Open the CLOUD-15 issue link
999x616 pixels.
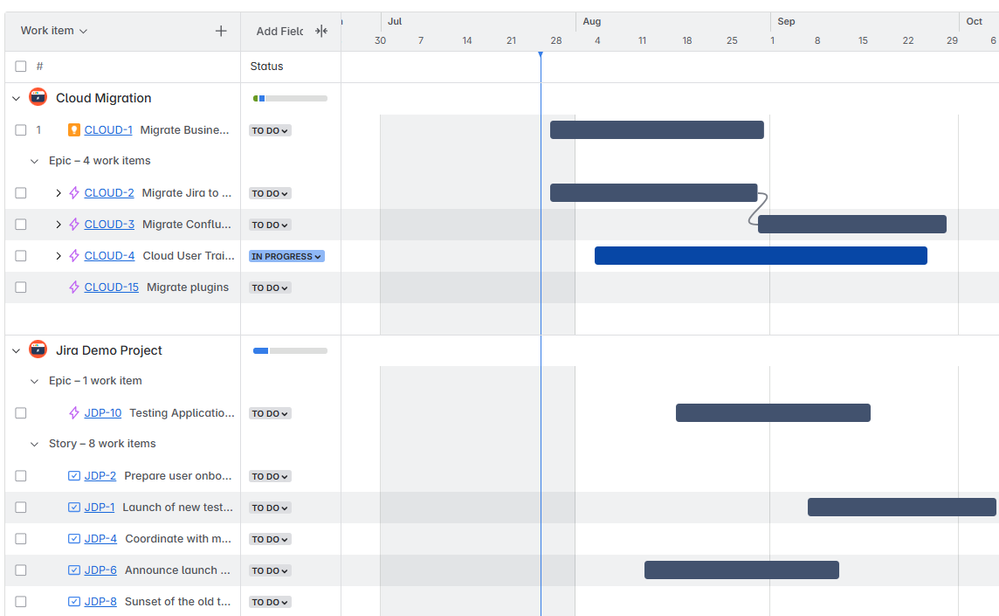click(111, 287)
